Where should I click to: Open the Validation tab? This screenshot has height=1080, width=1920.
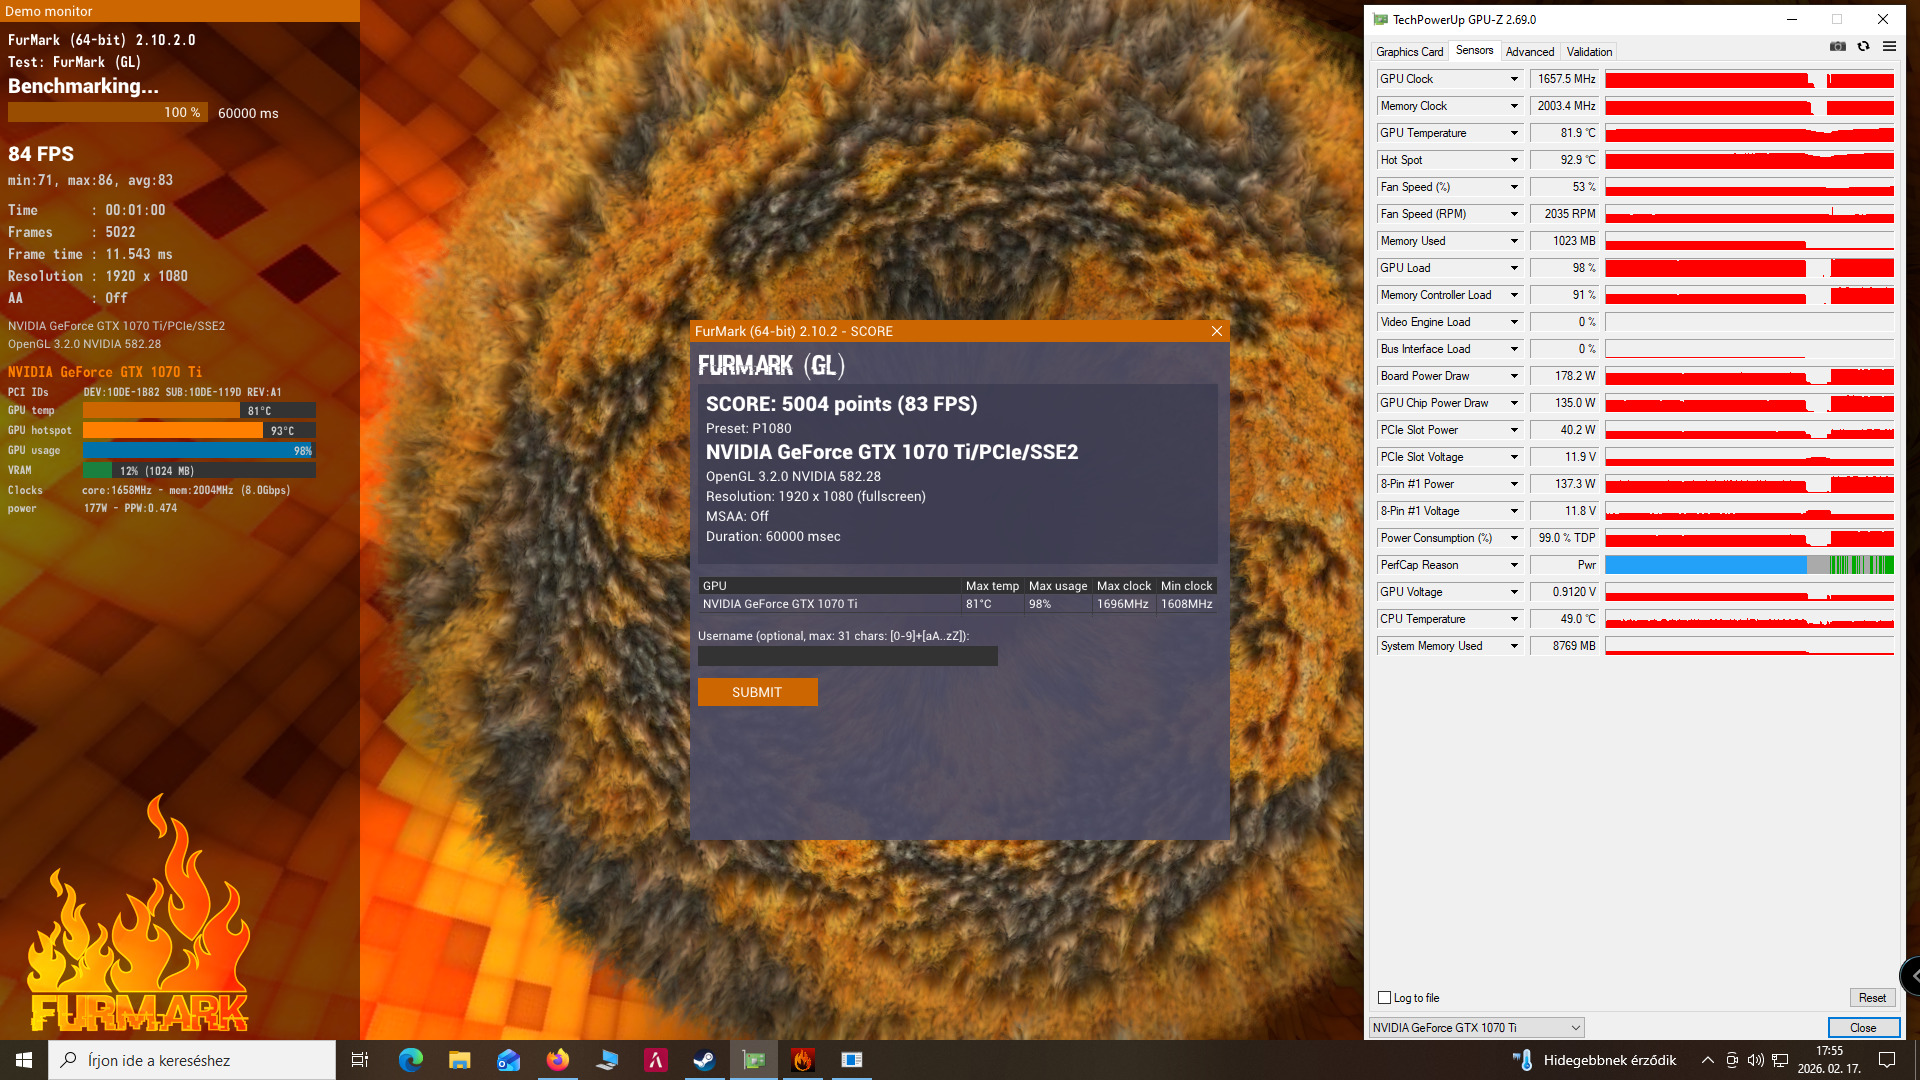tap(1589, 52)
